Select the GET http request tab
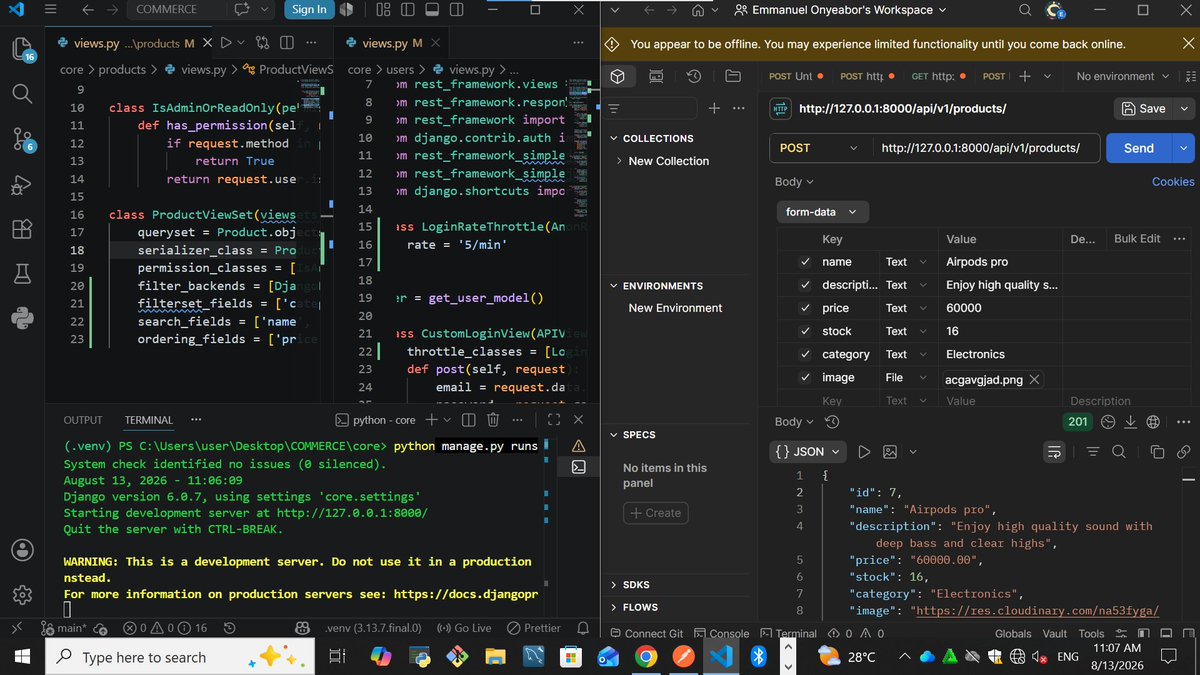Screen dimensions: 1200x675 (x=939, y=76)
